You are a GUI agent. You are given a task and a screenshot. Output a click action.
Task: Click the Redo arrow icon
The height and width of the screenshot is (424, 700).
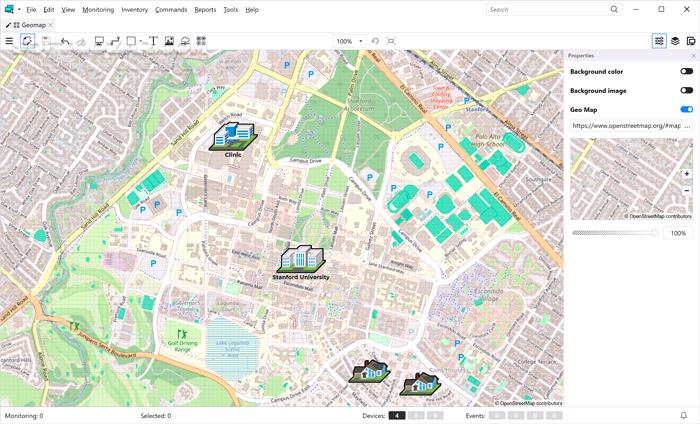point(81,41)
